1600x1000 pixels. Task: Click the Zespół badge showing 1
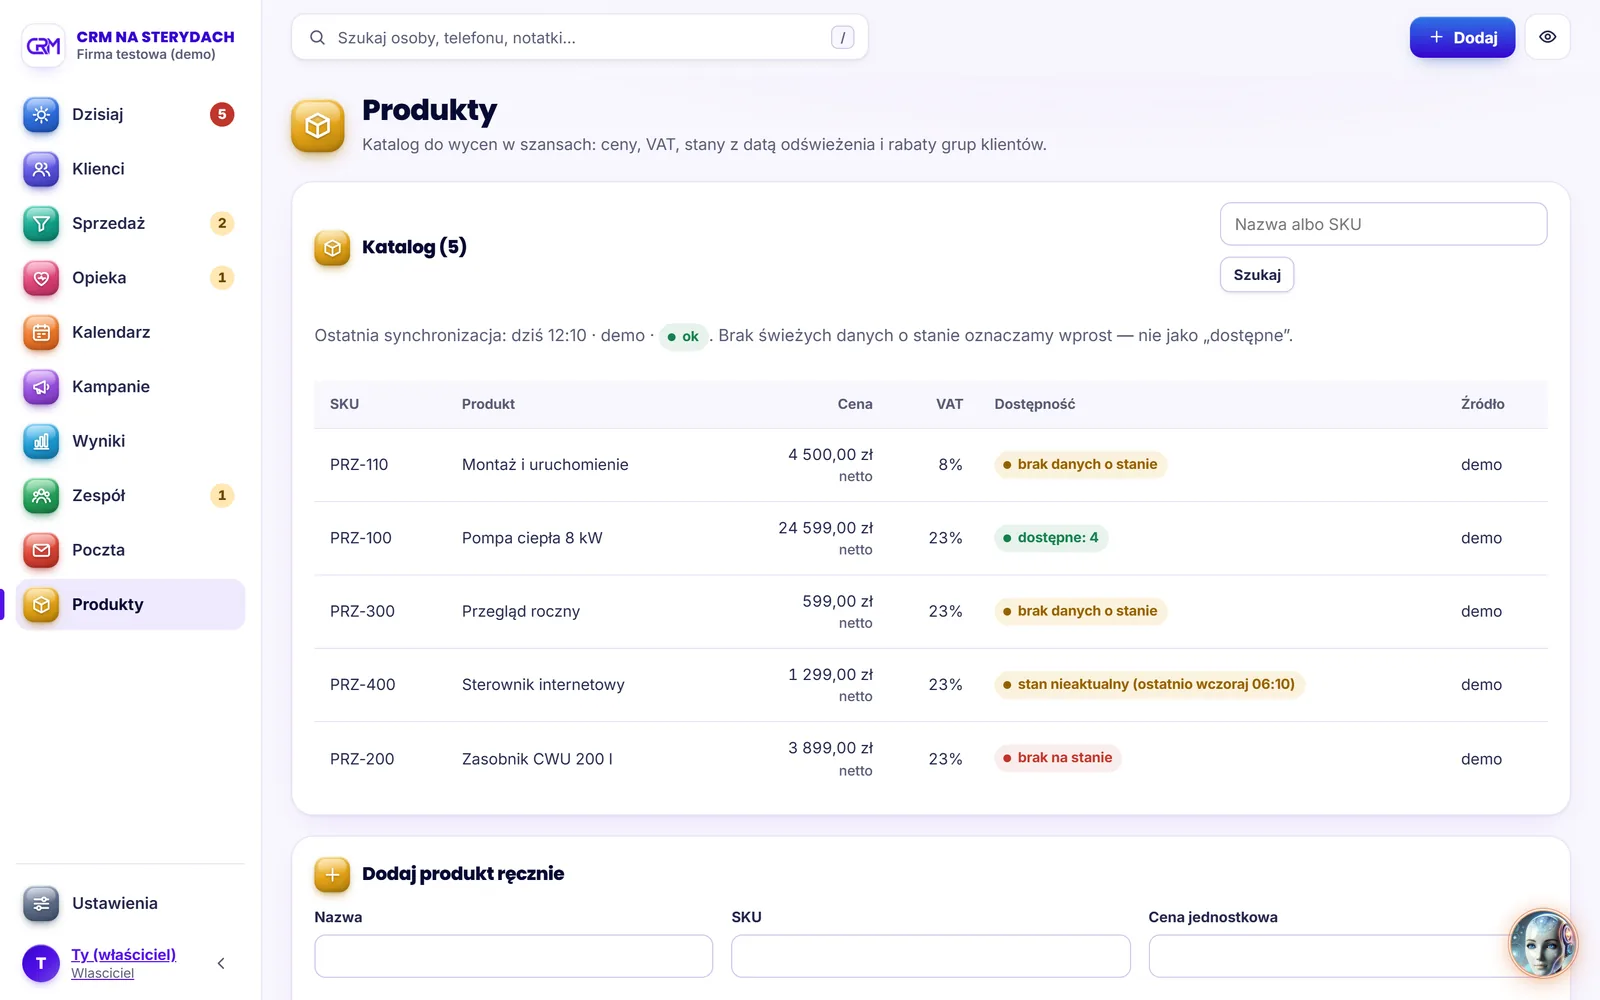(x=222, y=496)
